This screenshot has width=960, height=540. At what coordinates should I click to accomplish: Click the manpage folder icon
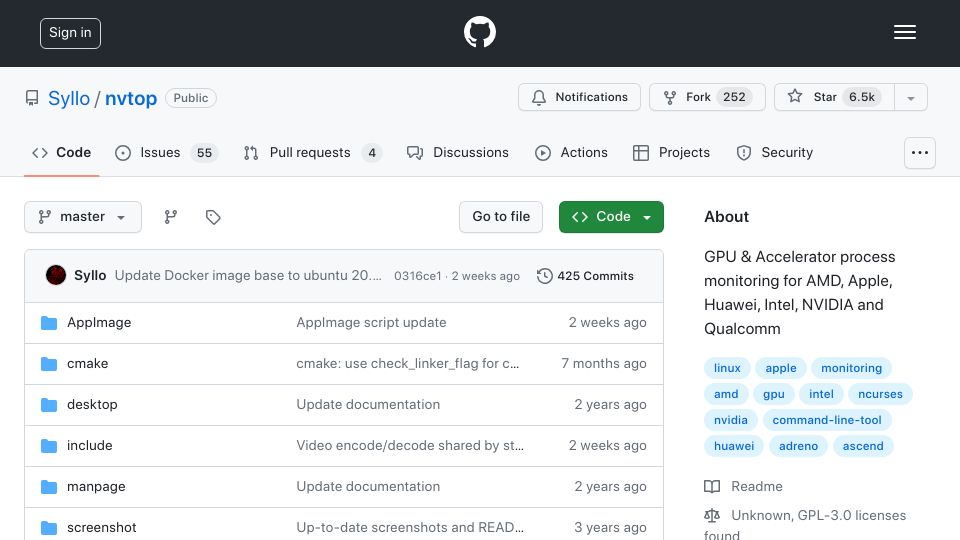[49, 487]
